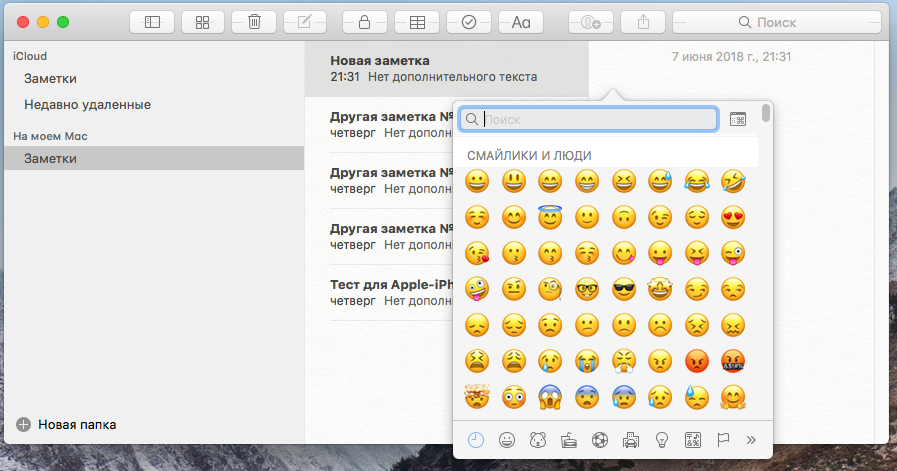Viewport: 897px width, 471px height.
Task: Insert the hugging face emoji
Action: (x=733, y=397)
